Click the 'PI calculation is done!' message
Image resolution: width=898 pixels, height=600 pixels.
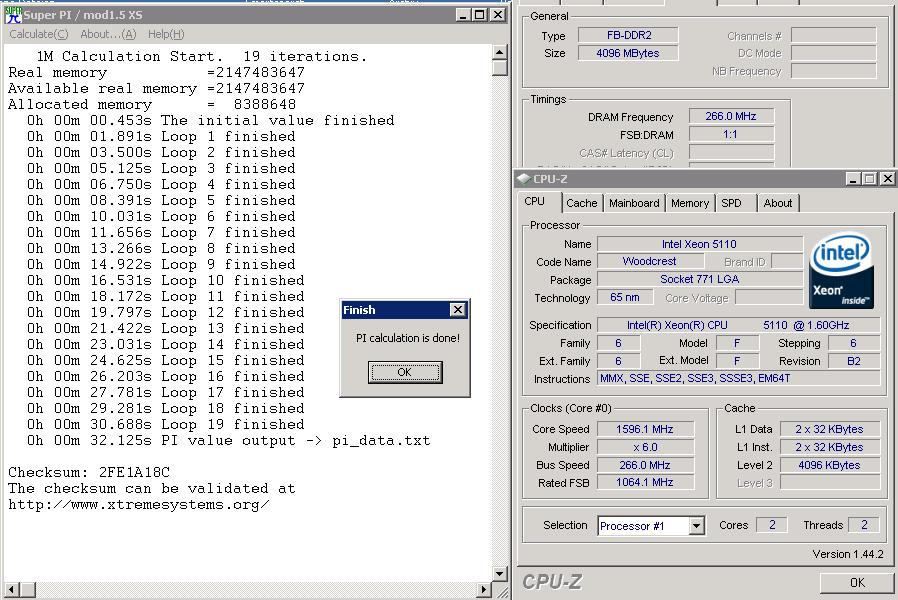tap(408, 338)
